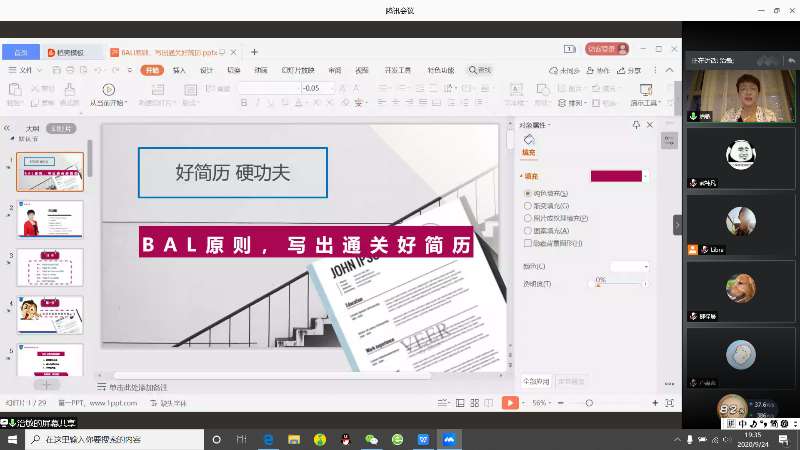Open the Insert ribbon tab

[x=179, y=70]
